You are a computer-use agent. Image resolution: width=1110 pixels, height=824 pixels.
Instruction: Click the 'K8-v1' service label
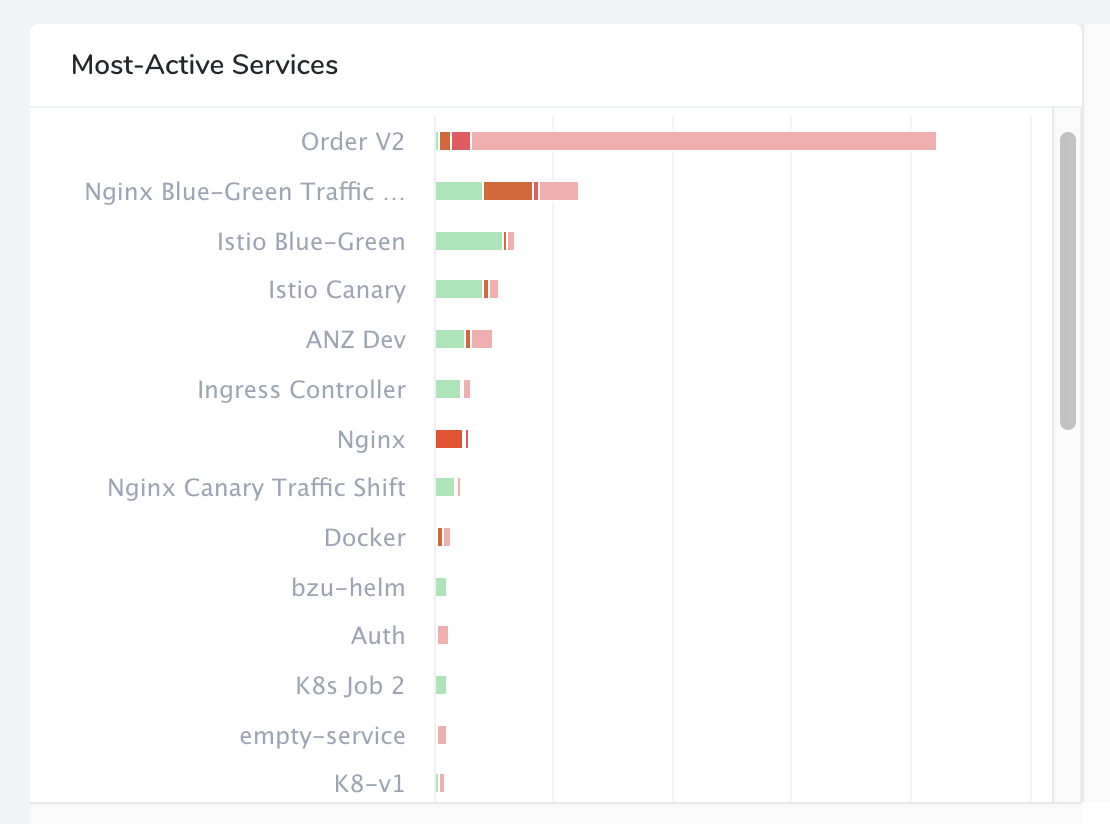pos(370,784)
